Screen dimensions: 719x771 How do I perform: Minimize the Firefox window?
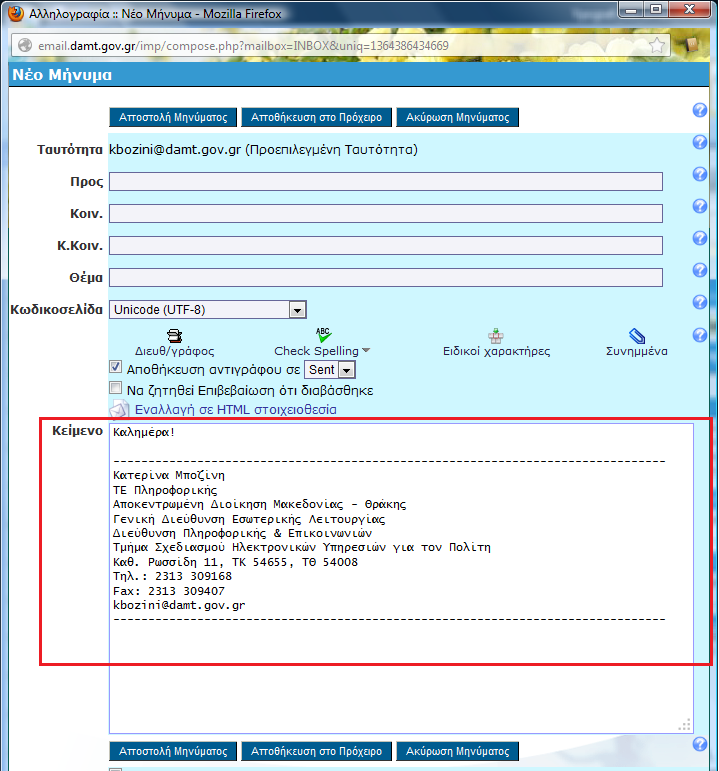tap(631, 9)
